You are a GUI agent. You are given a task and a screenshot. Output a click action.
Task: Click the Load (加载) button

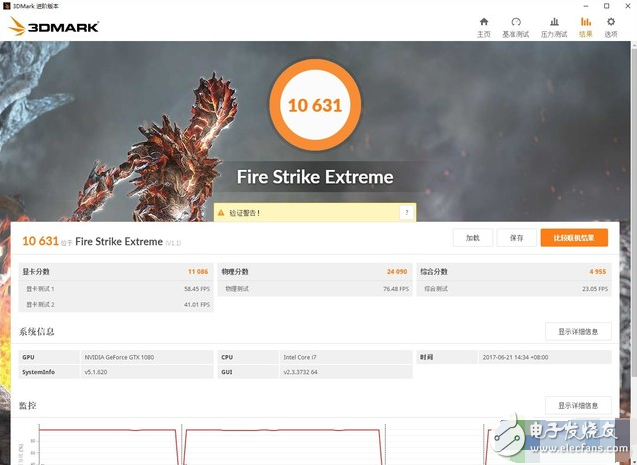pos(472,238)
